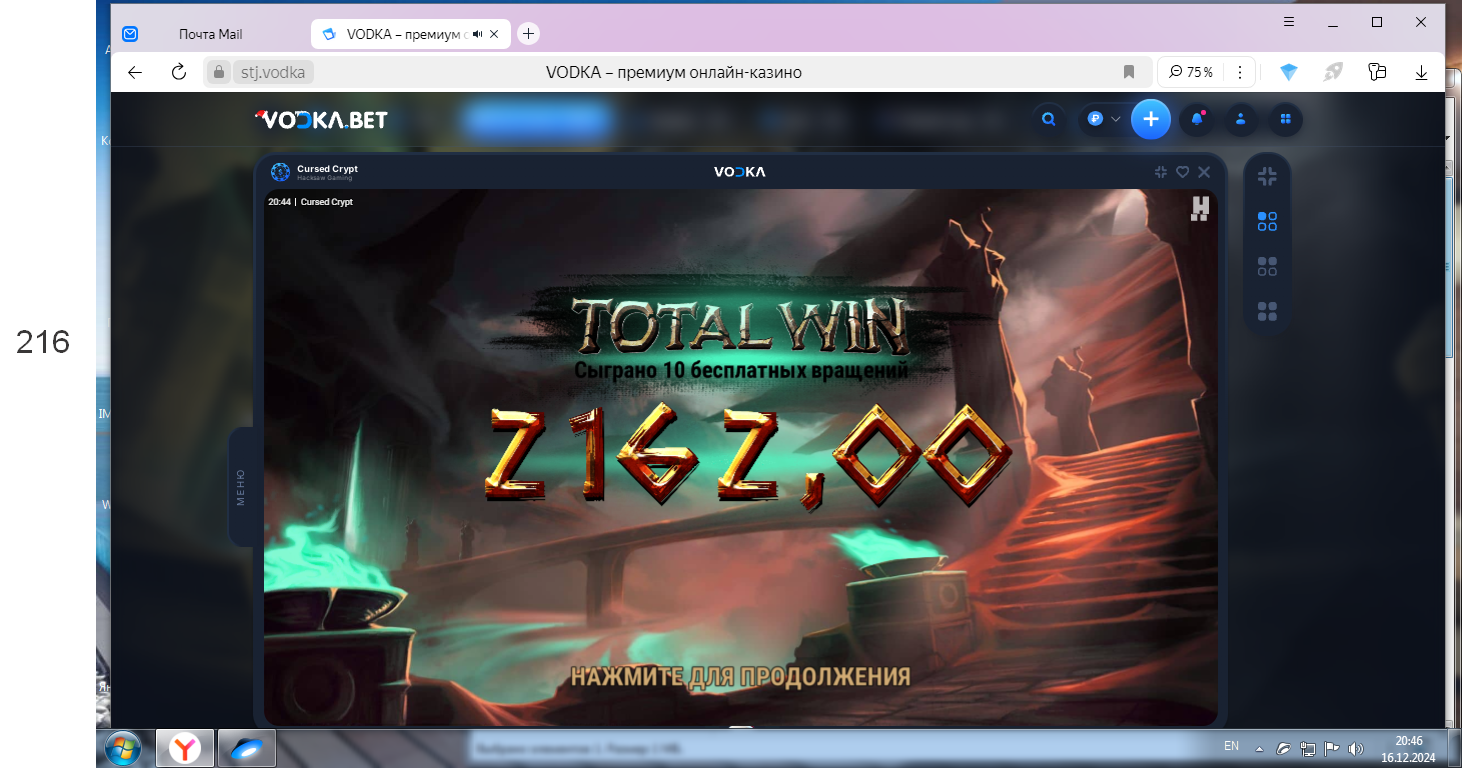
Task: Open the browser hamburger menu
Action: tap(1290, 22)
